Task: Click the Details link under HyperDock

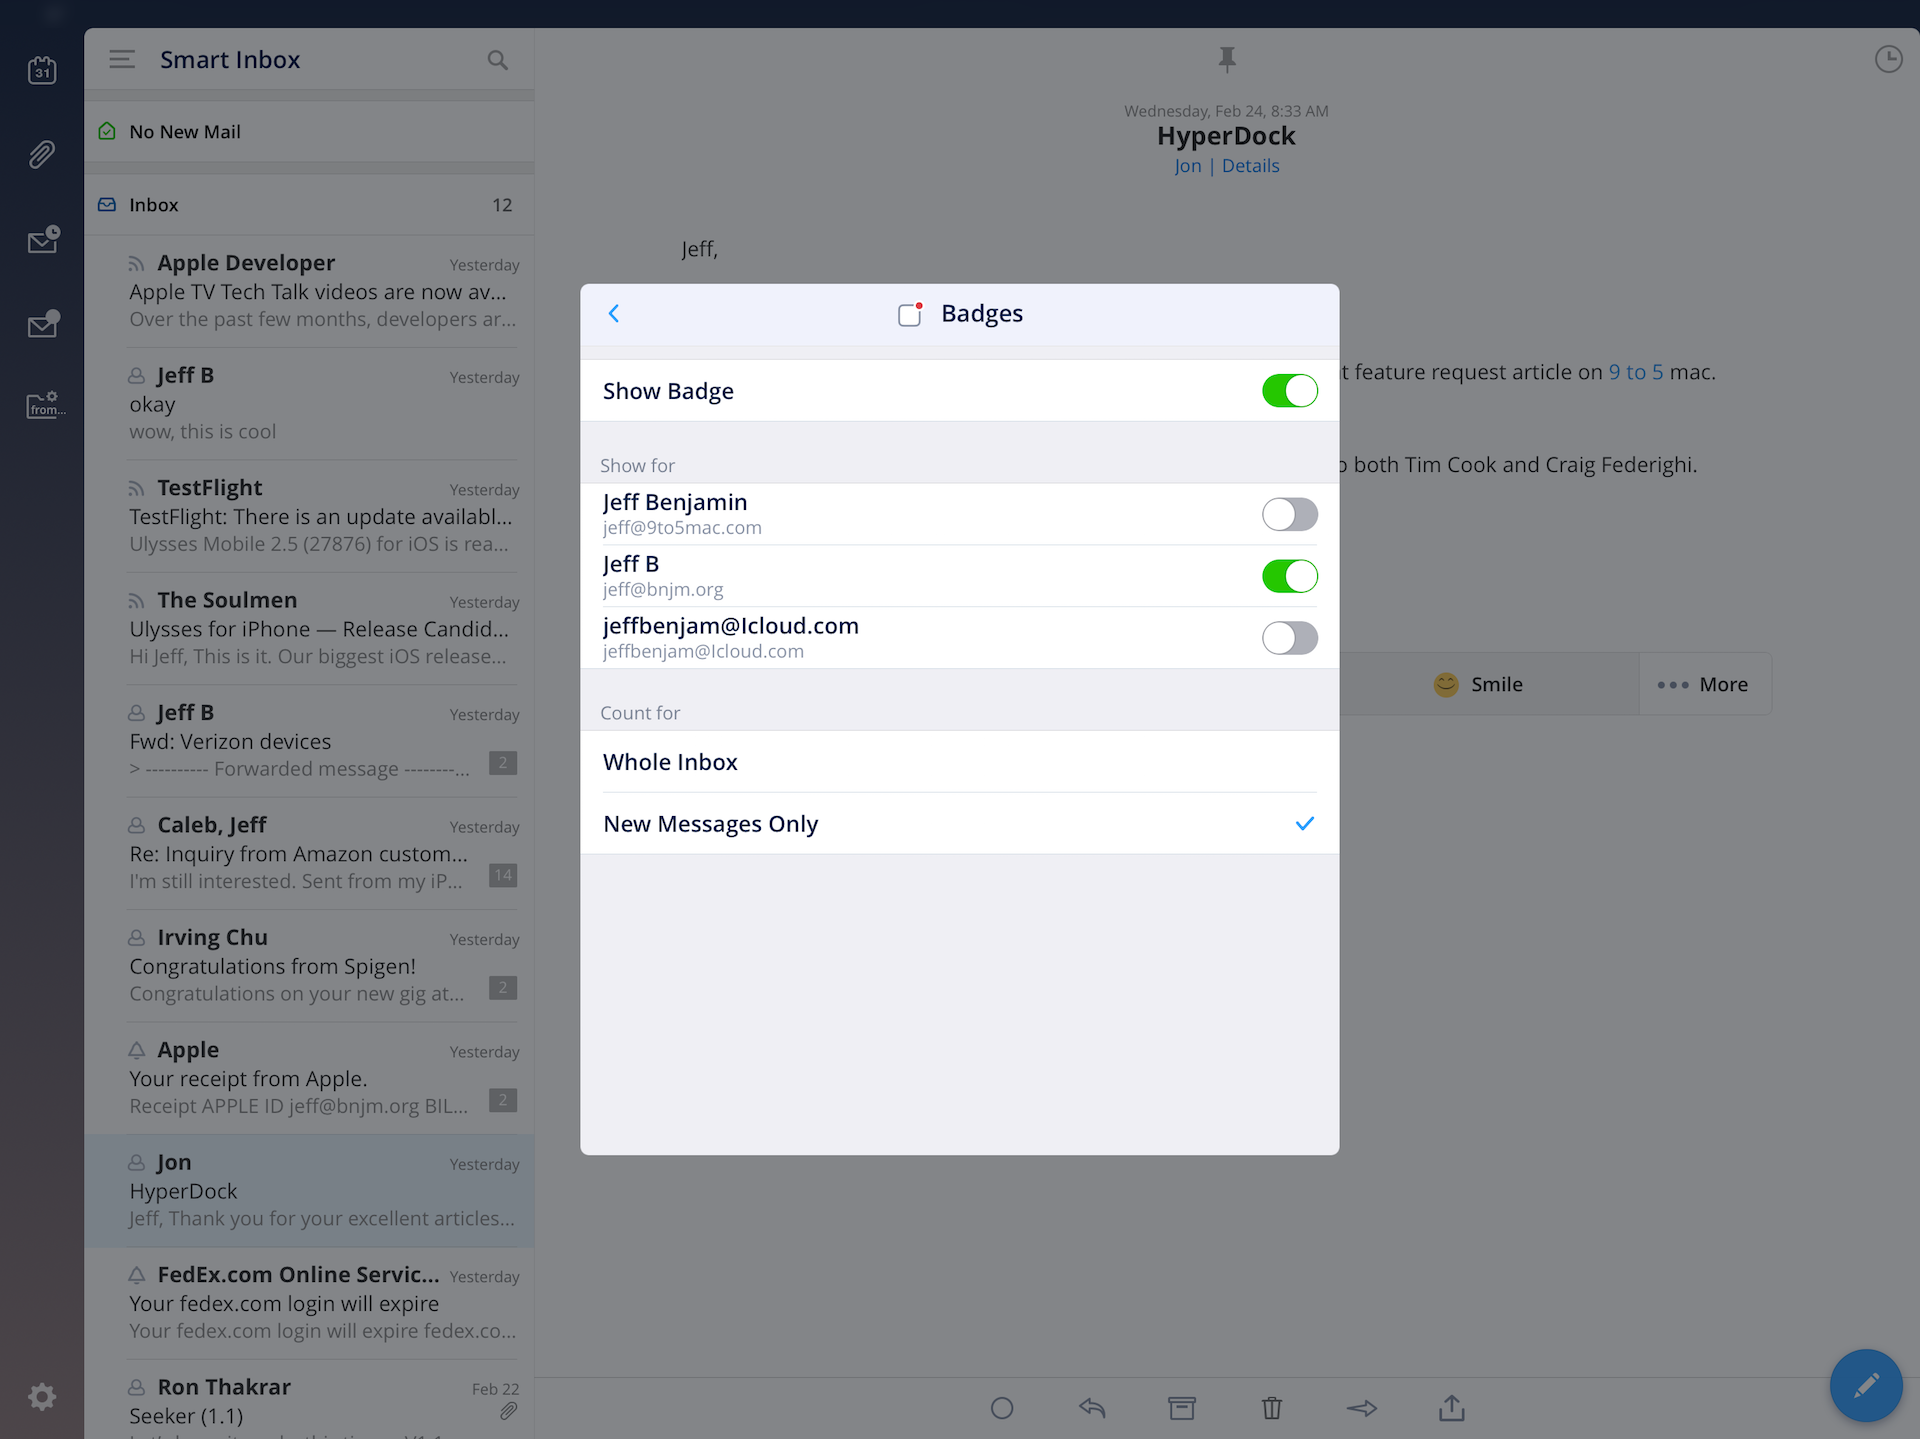Action: point(1250,166)
